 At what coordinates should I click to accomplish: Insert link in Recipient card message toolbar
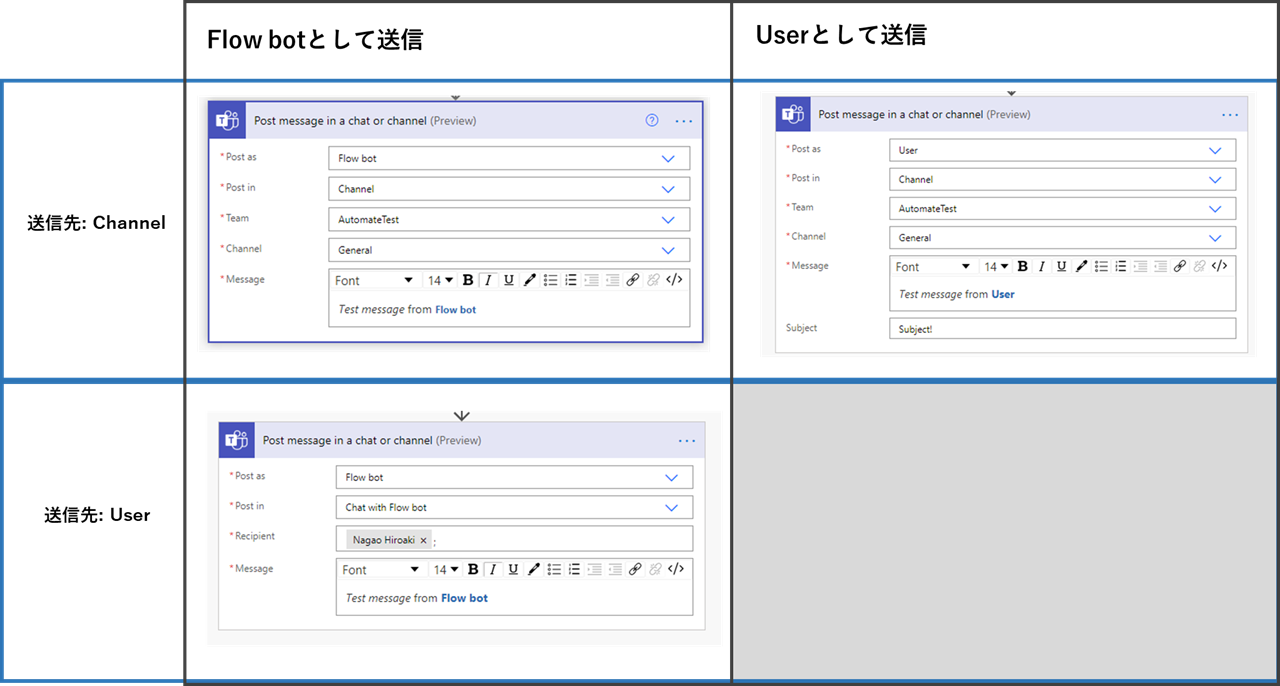[635, 569]
